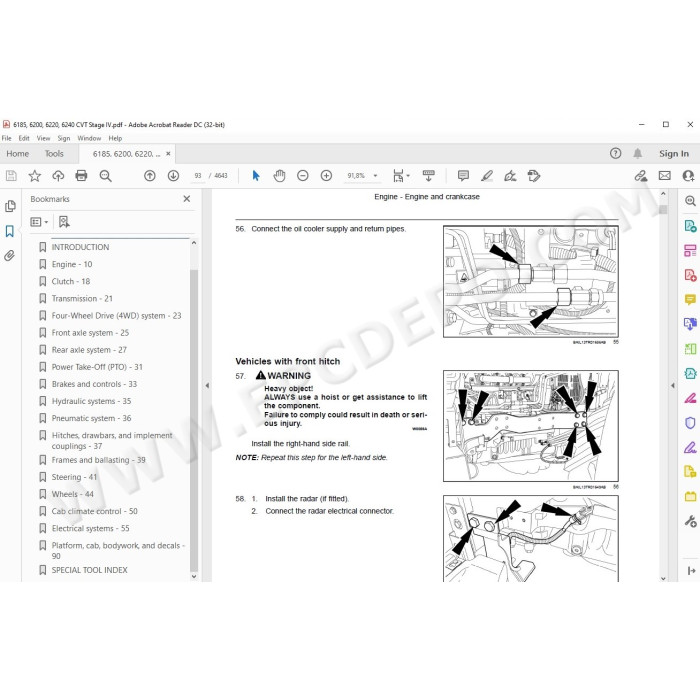Open the Sign document tool
This screenshot has height=700, width=700.
tap(510, 176)
